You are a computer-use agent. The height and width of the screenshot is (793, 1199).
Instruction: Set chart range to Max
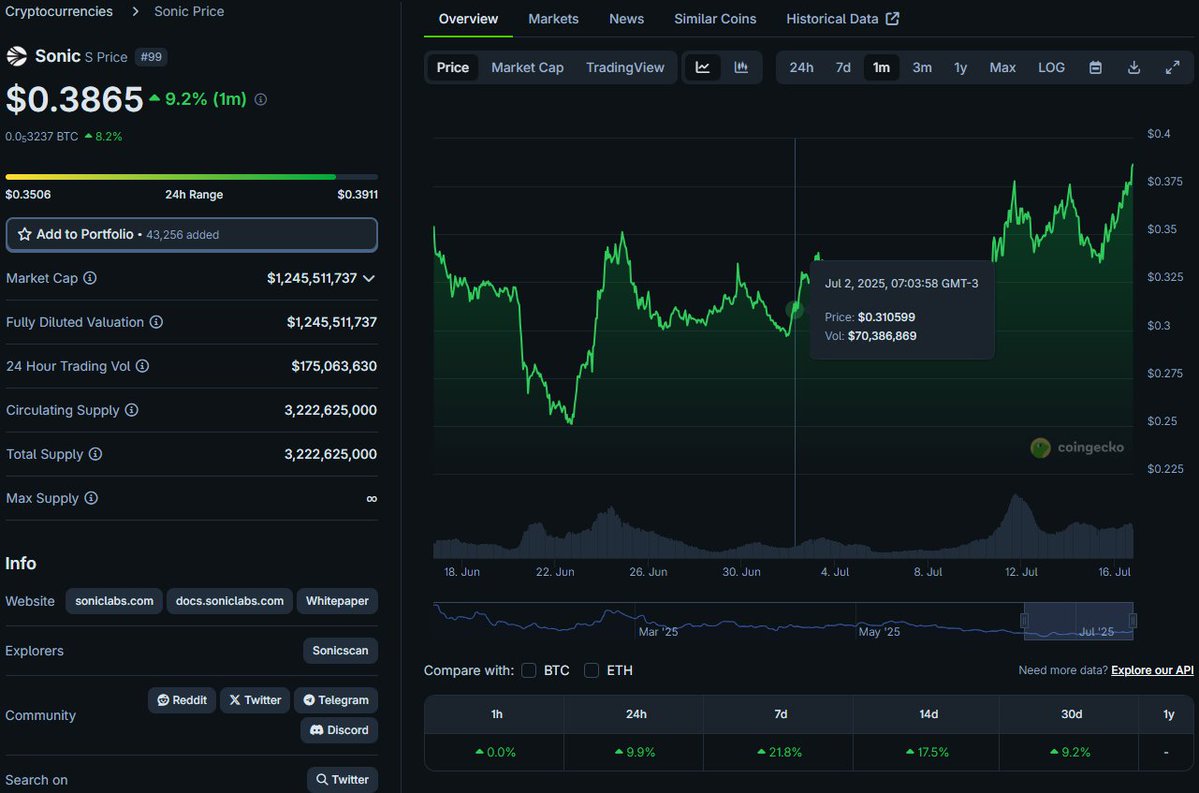[x=1002, y=67]
